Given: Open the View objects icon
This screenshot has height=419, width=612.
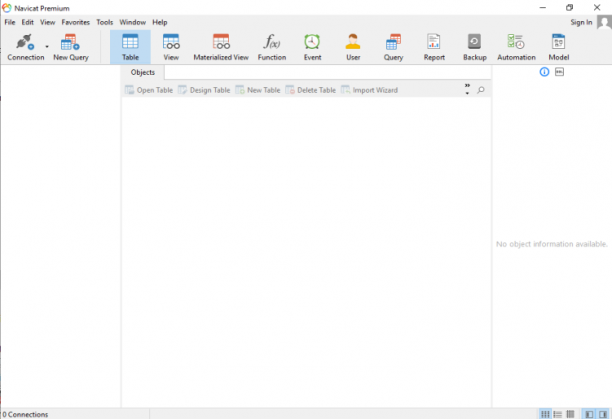Looking at the screenshot, I should (x=171, y=47).
